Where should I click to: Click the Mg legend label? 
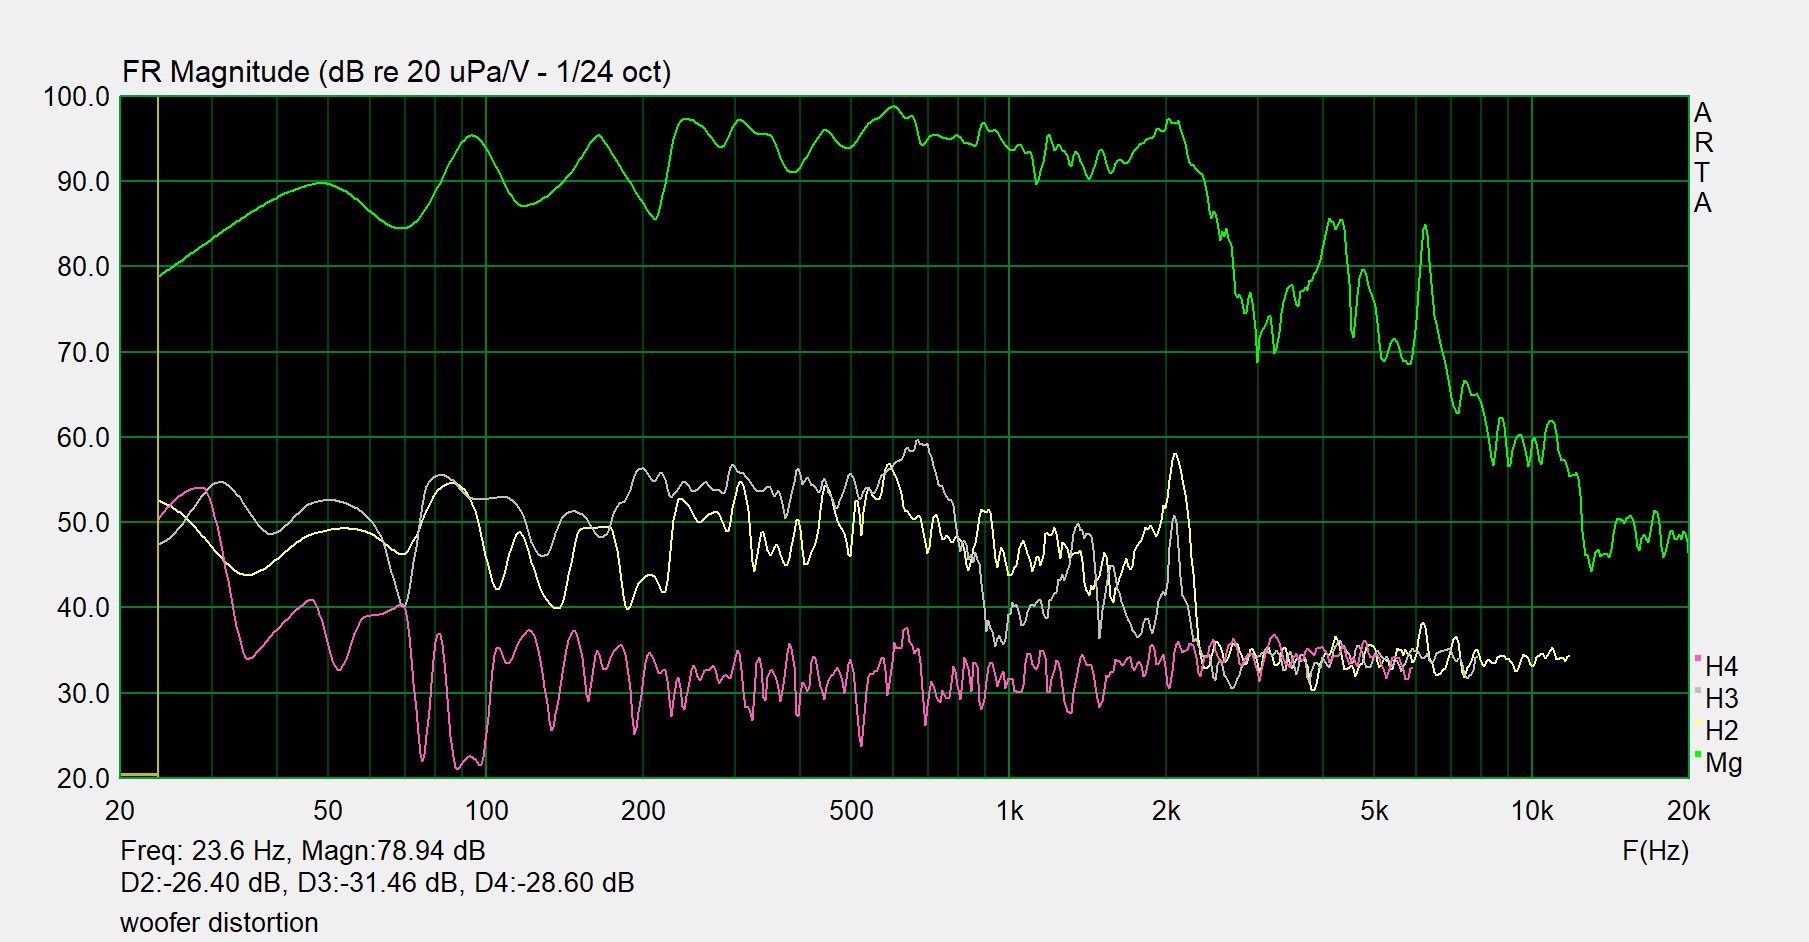[1723, 763]
